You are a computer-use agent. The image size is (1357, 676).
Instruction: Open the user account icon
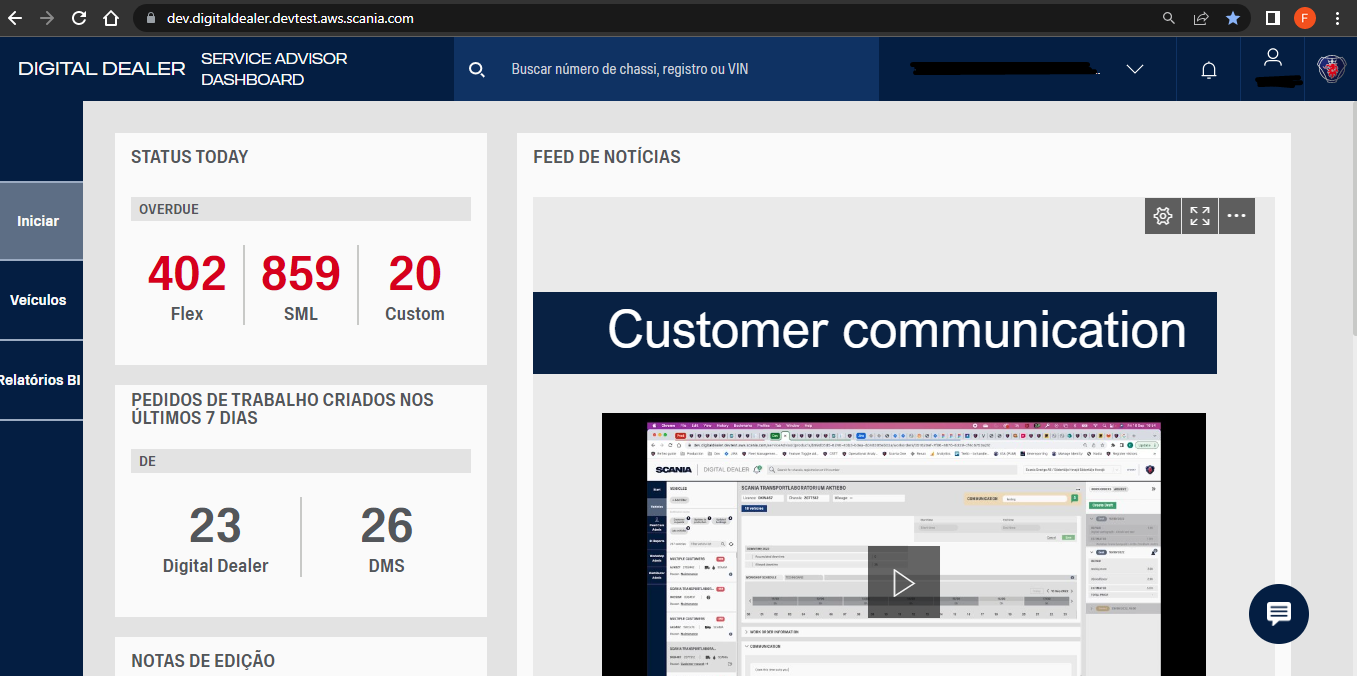point(1272,57)
